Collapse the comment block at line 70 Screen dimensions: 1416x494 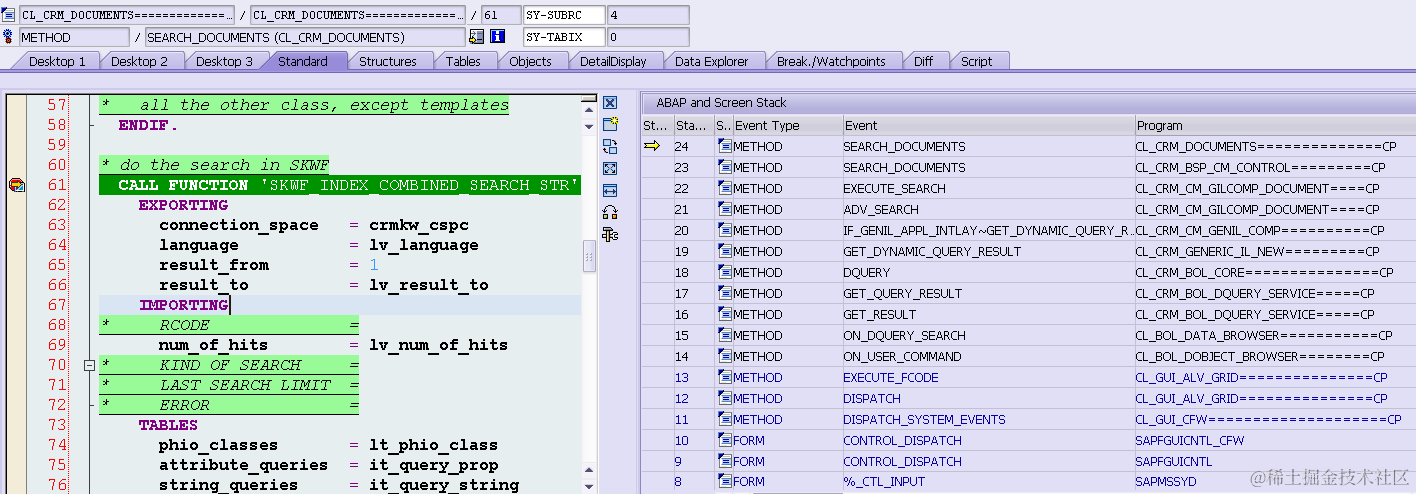coord(89,365)
